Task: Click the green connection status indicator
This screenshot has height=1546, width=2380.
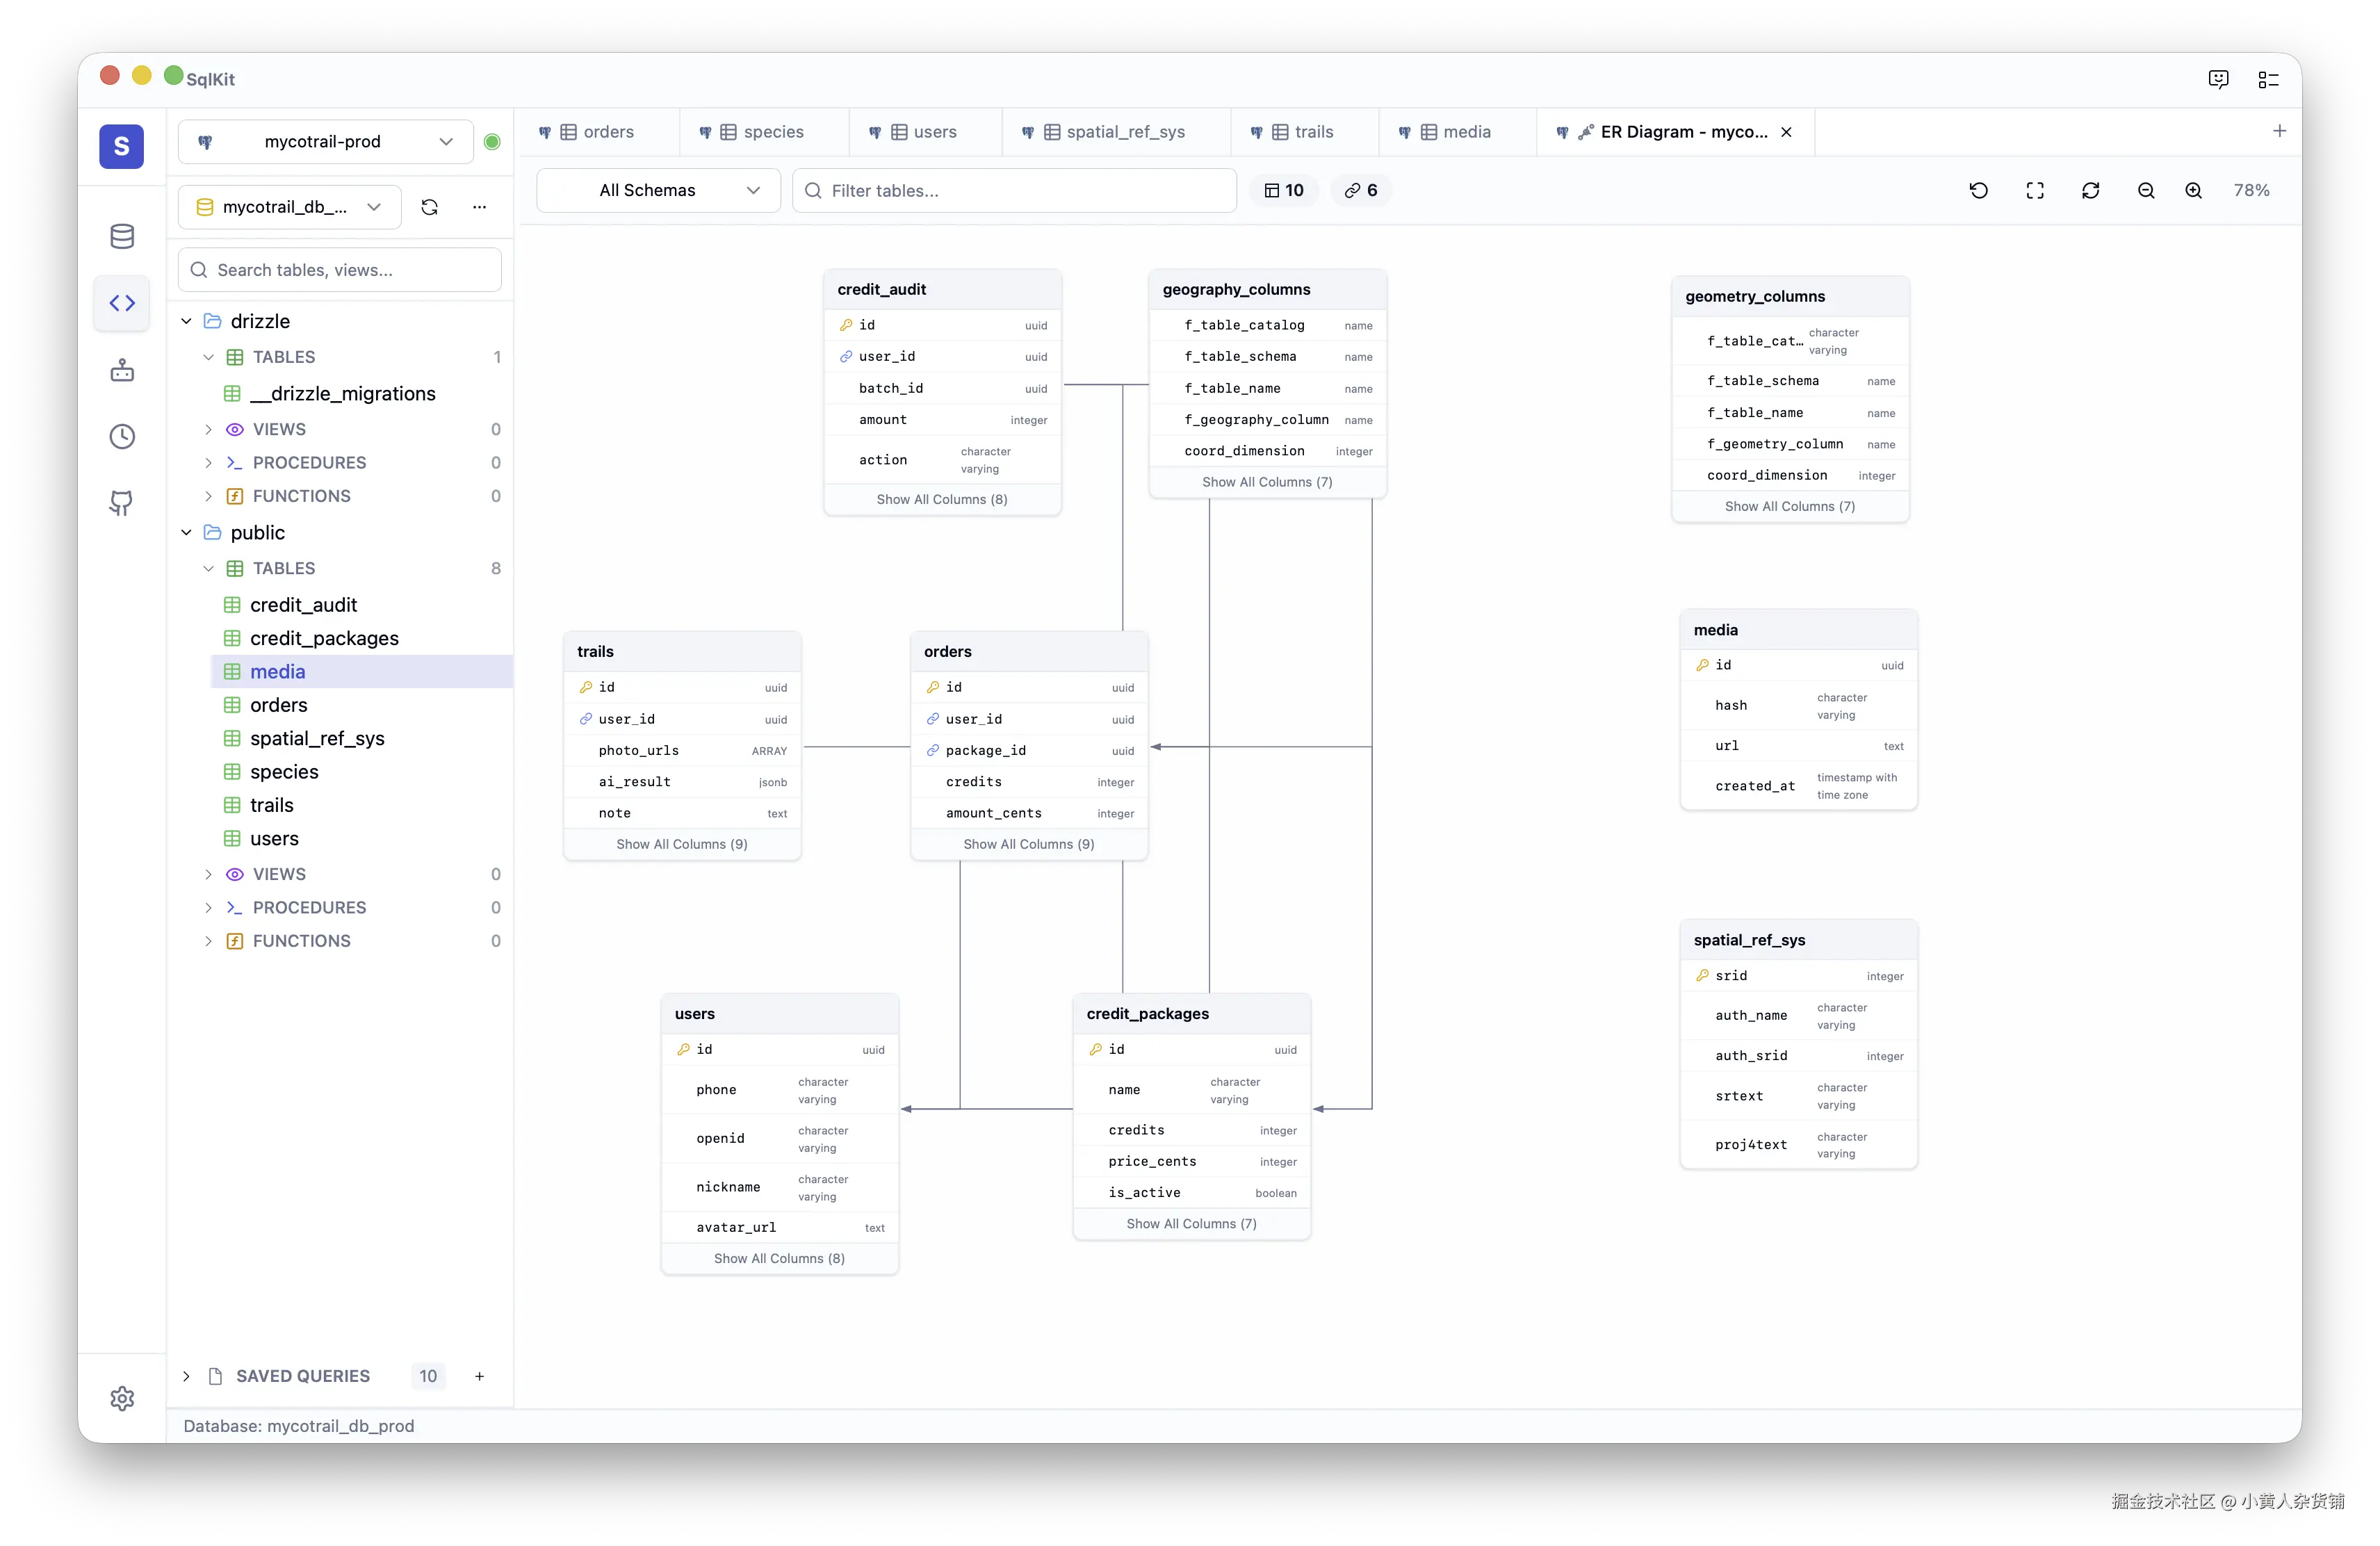Action: point(492,142)
